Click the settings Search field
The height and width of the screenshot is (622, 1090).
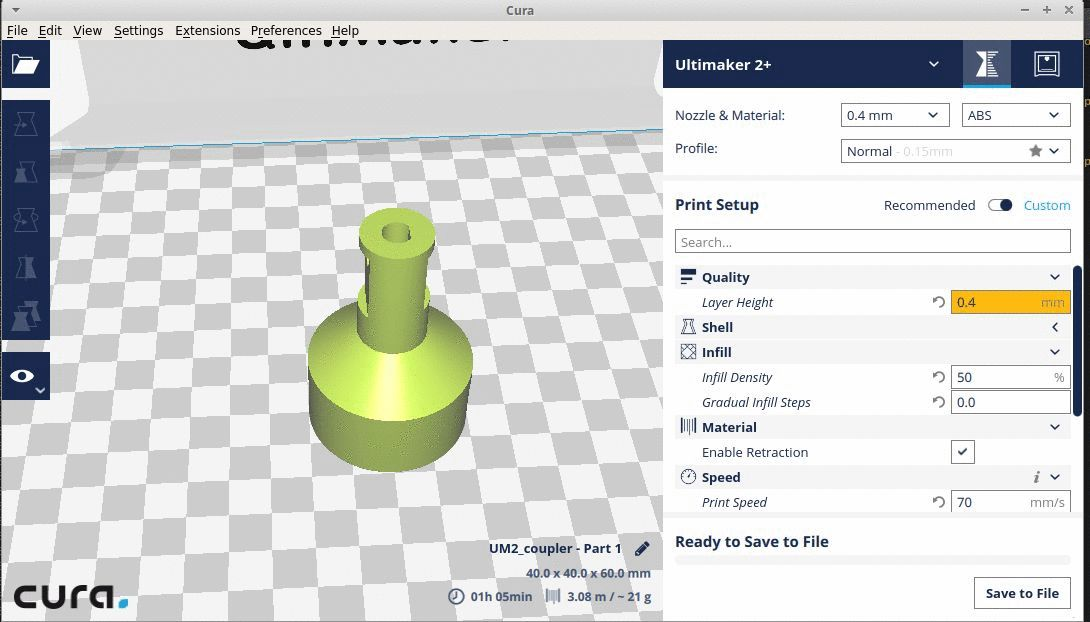click(x=872, y=242)
